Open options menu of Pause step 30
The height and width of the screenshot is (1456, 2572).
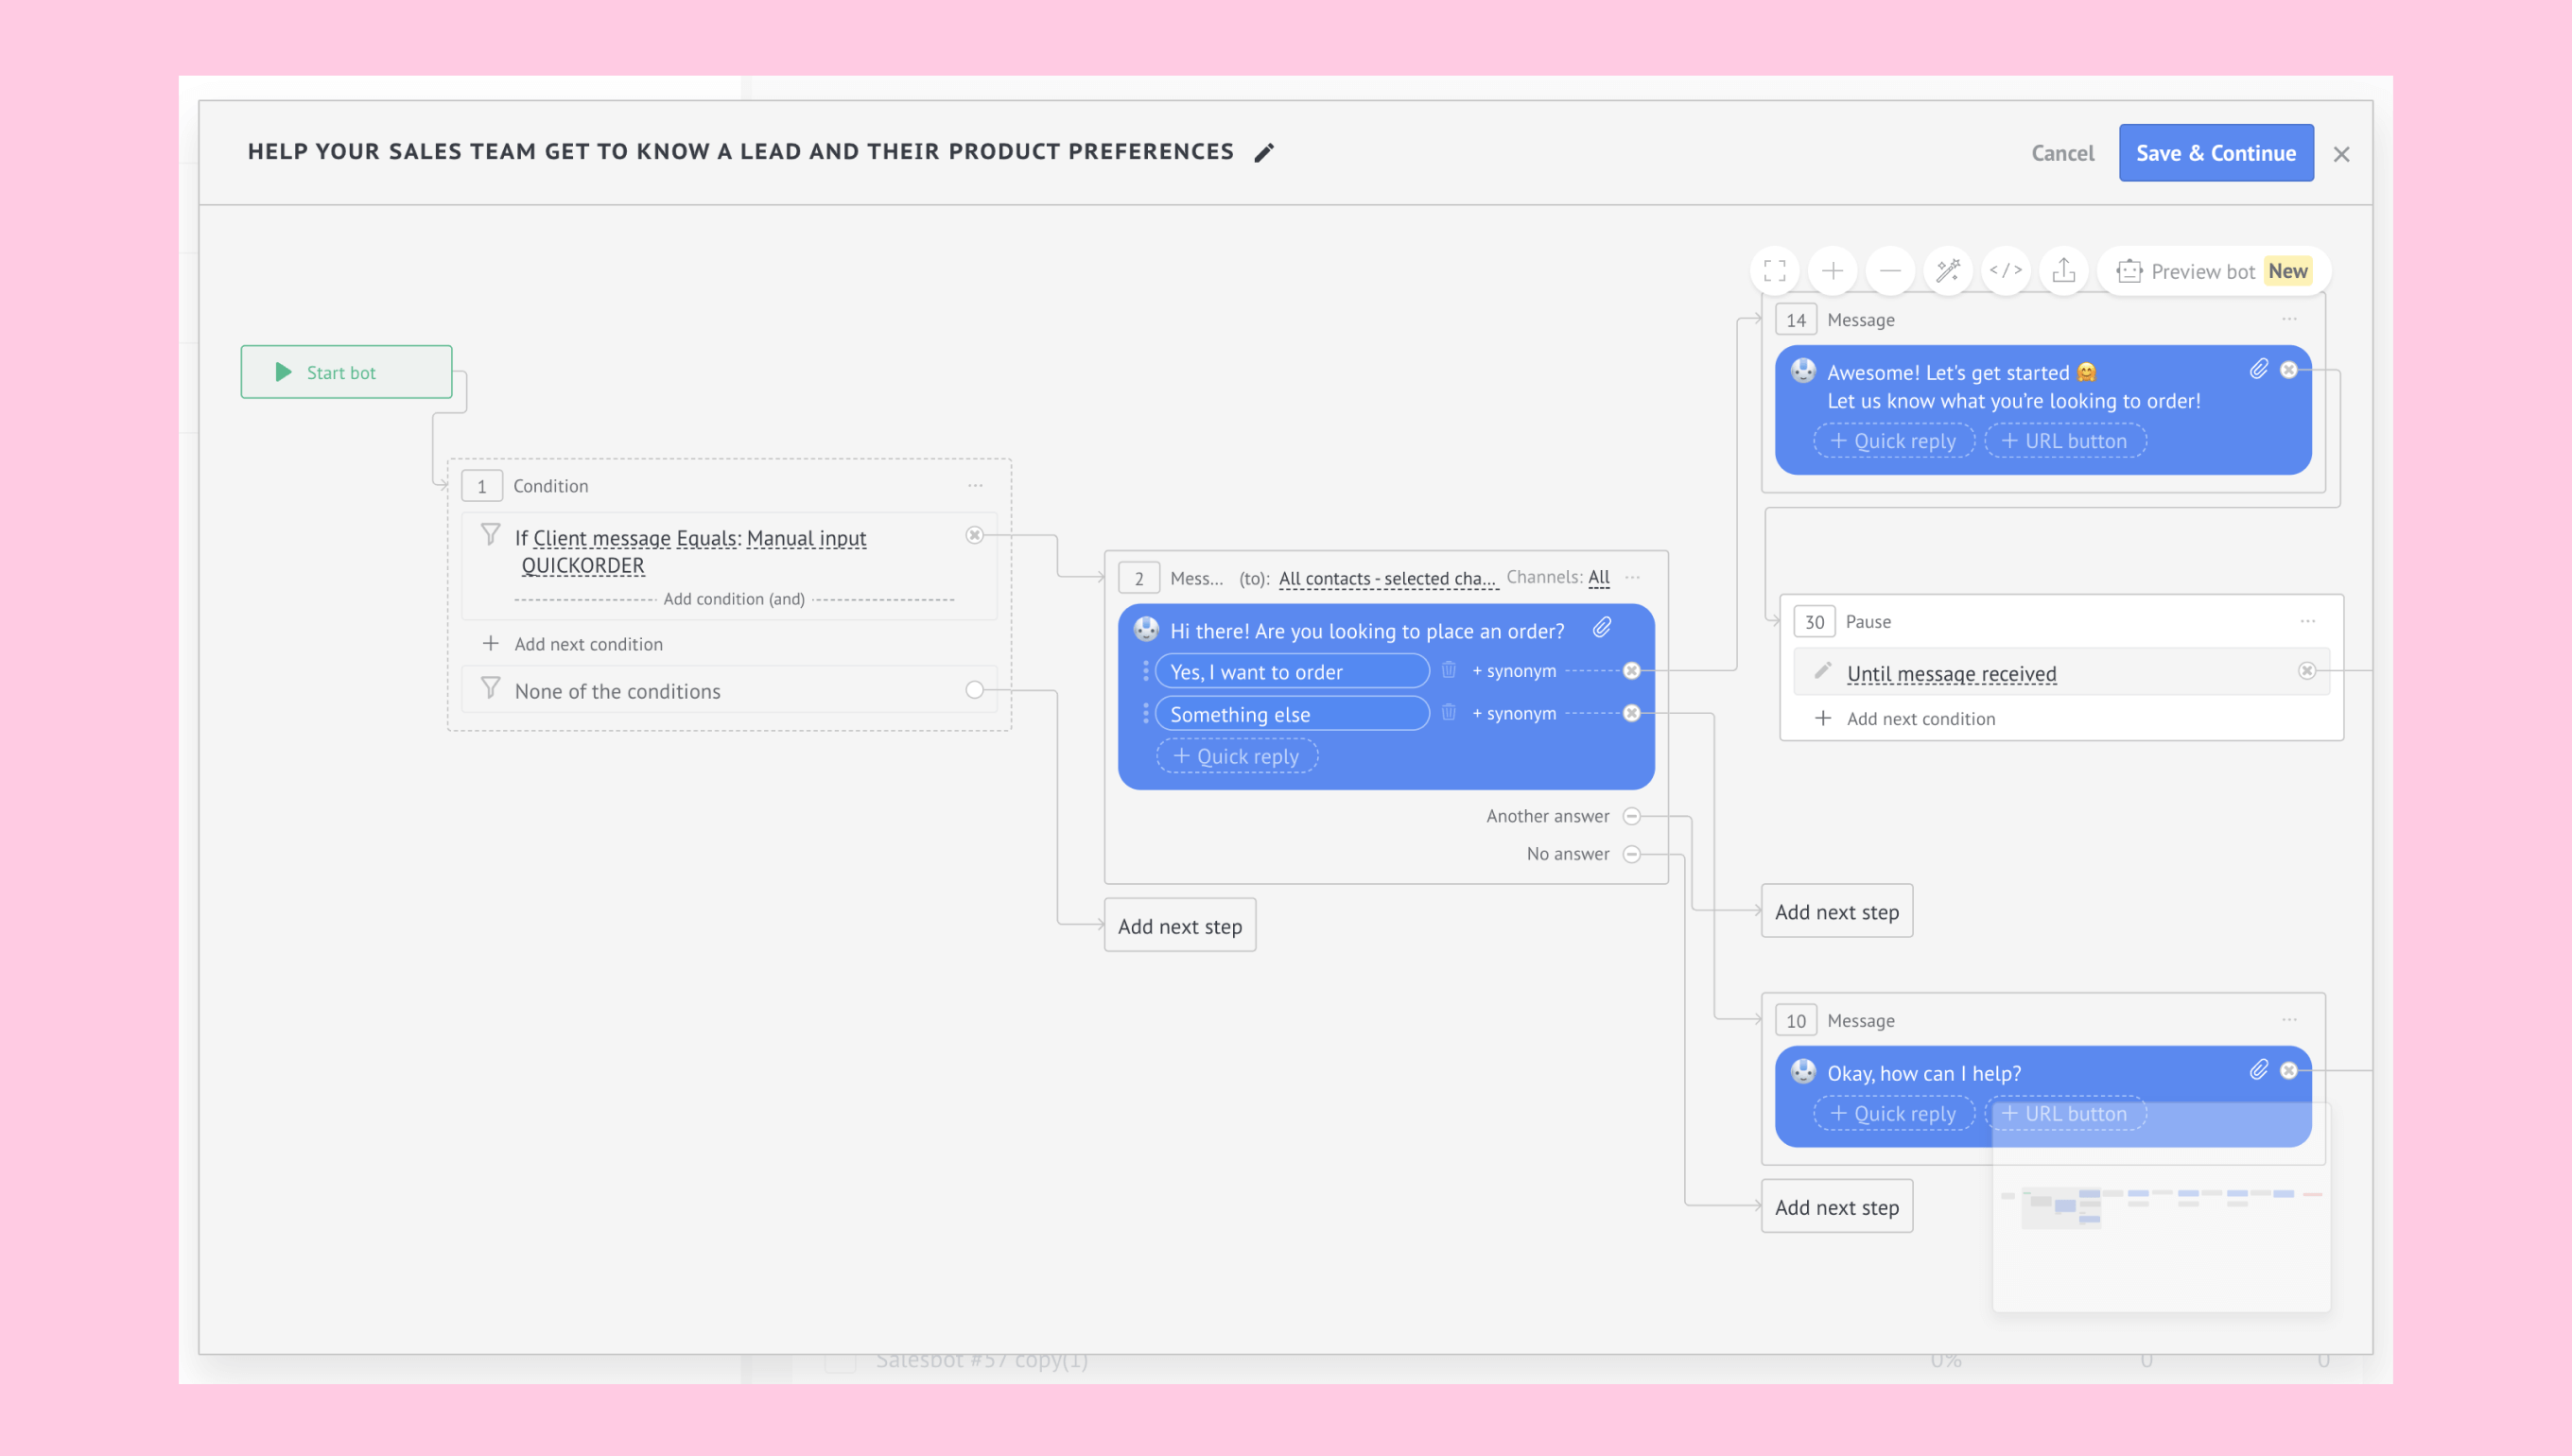pos(2308,621)
